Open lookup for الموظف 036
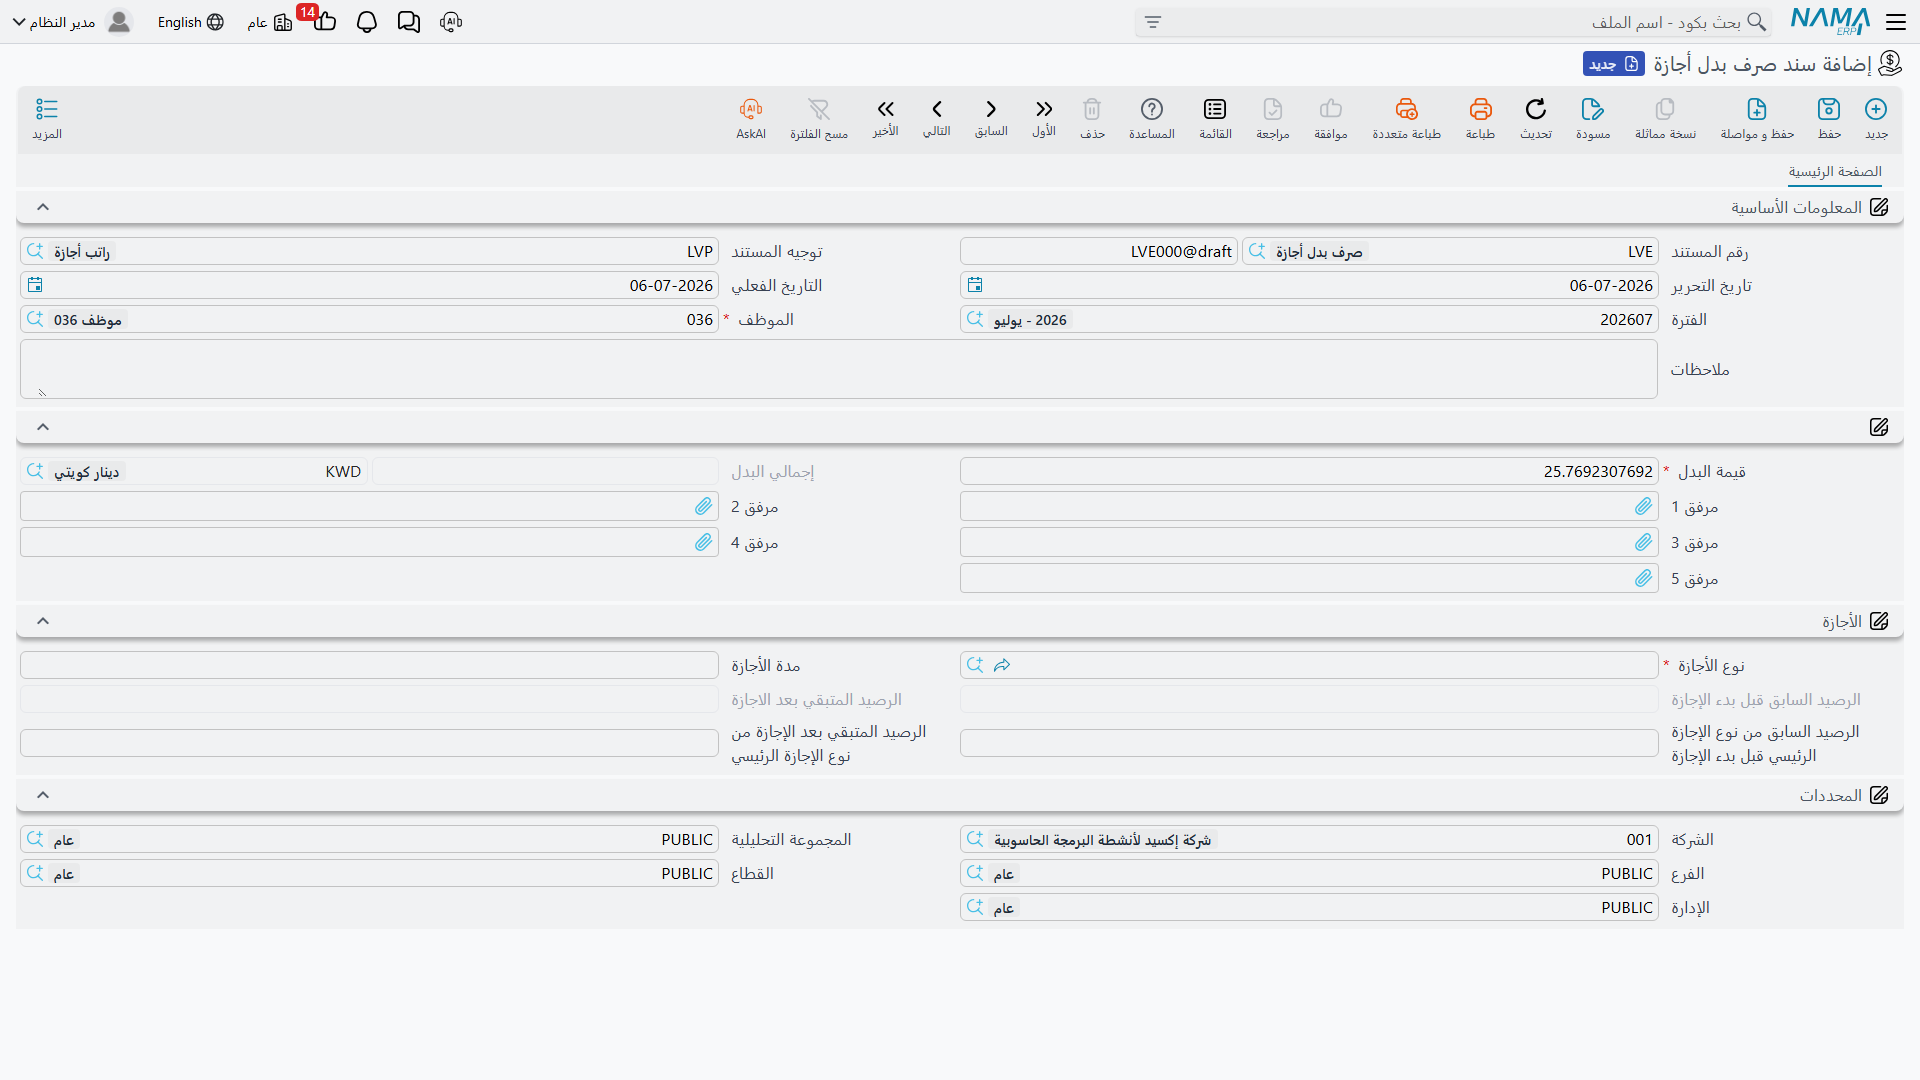 pyautogui.click(x=35, y=320)
